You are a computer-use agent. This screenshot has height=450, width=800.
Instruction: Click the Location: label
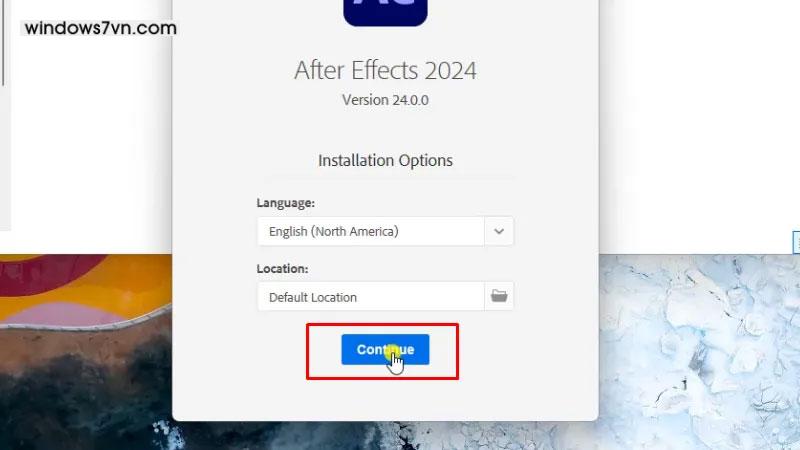tap(282, 268)
